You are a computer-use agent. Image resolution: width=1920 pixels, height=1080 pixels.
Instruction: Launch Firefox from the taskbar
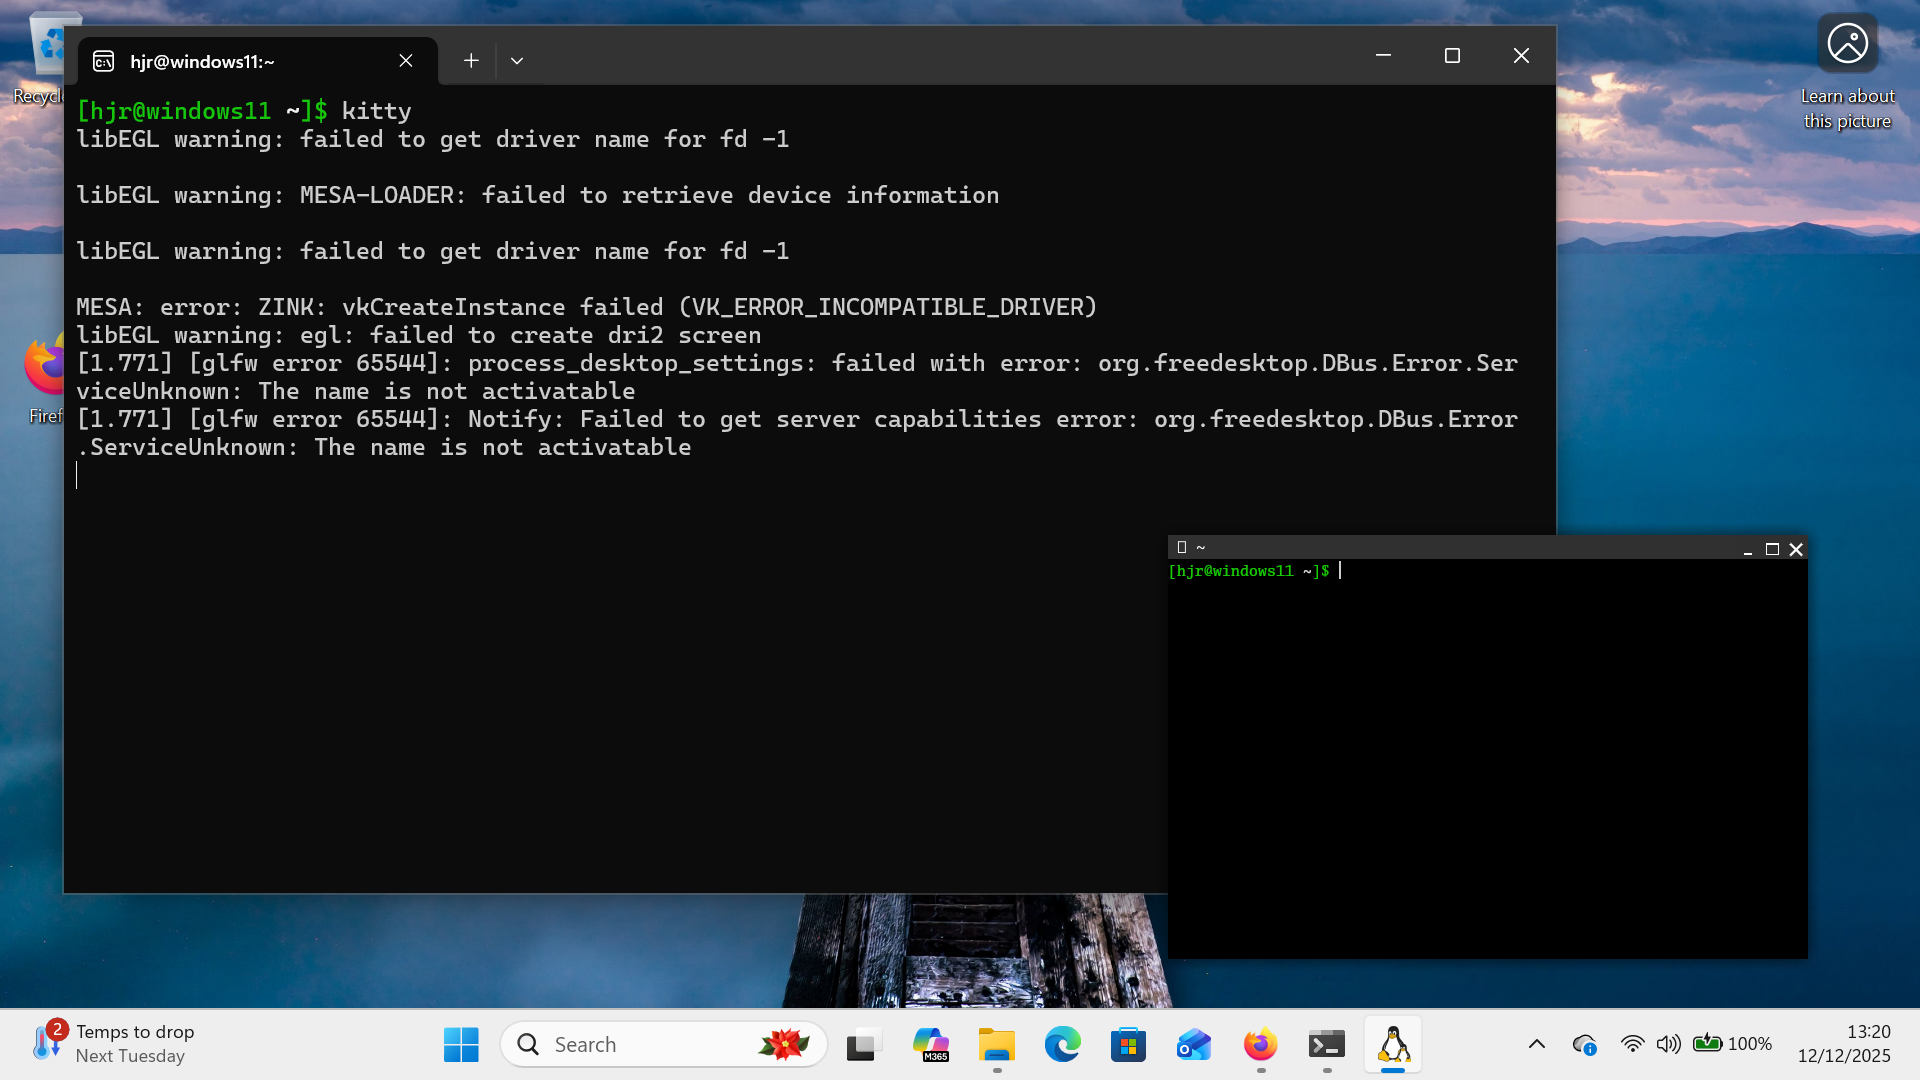point(1260,1045)
